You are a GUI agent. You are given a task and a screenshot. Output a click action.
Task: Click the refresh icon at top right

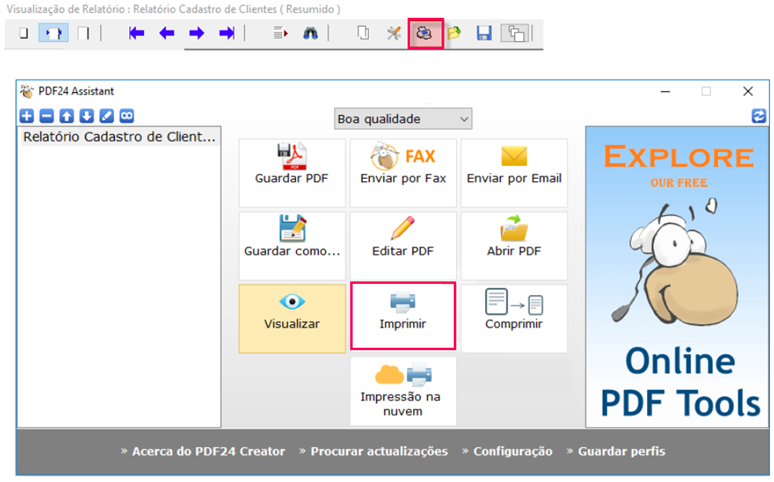(x=759, y=117)
